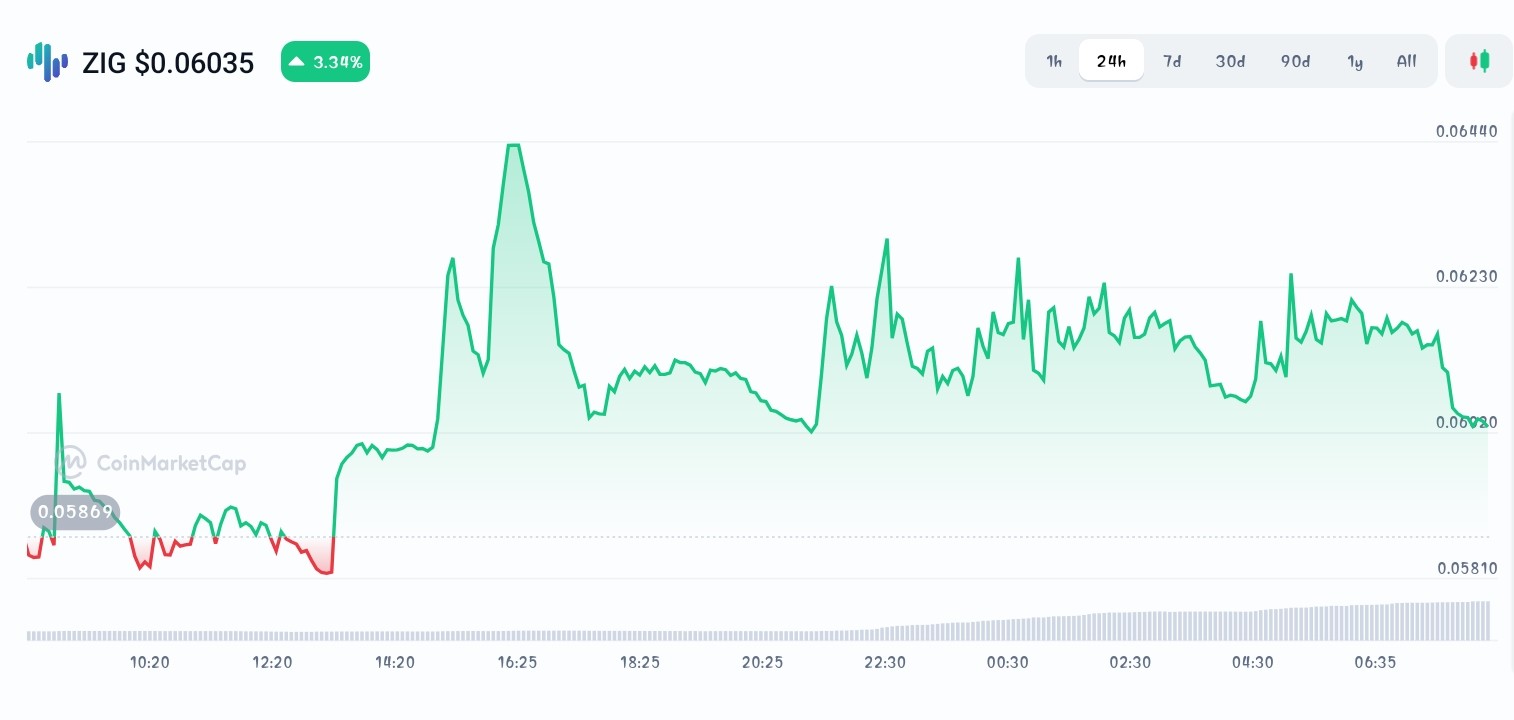This screenshot has height=720, width=1514.
Task: Select the 24h time range tab
Action: pos(1111,61)
